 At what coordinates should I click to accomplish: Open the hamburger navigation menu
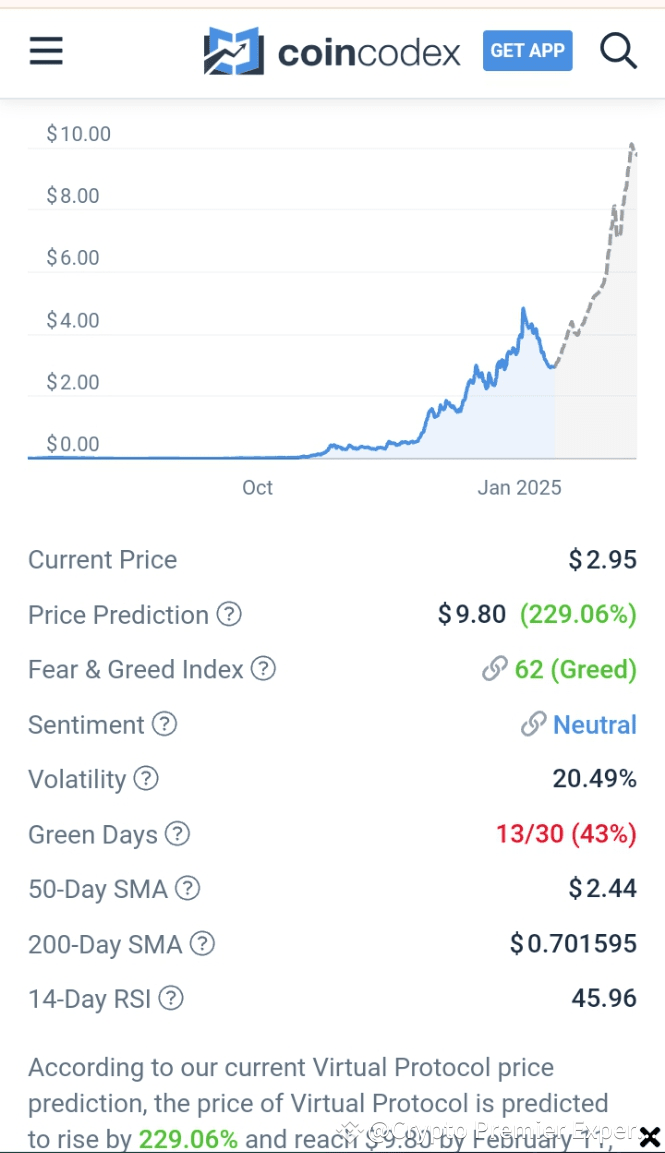click(46, 51)
